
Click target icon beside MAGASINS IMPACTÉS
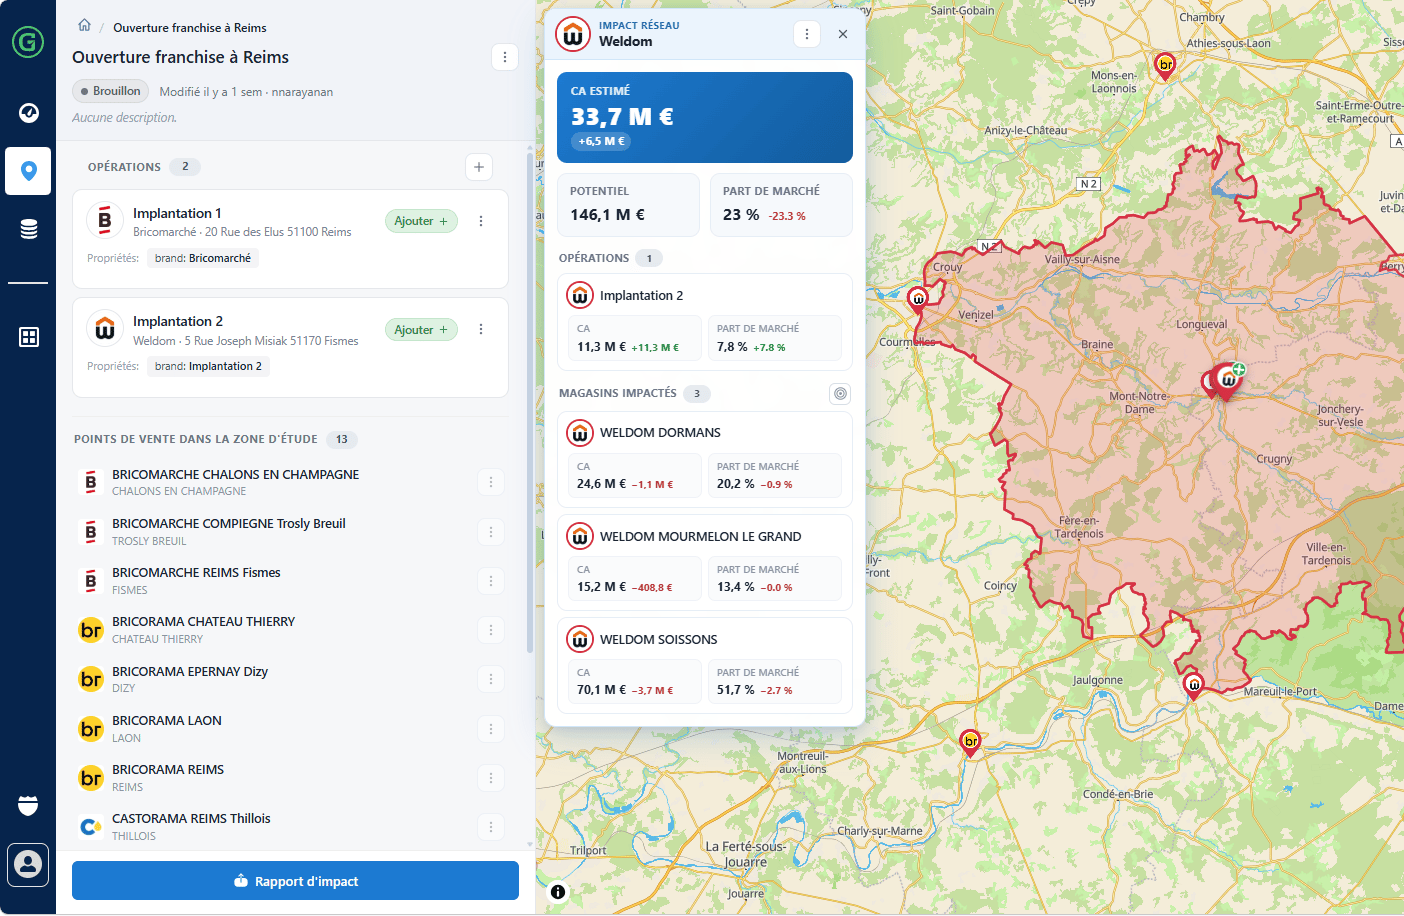coord(840,394)
